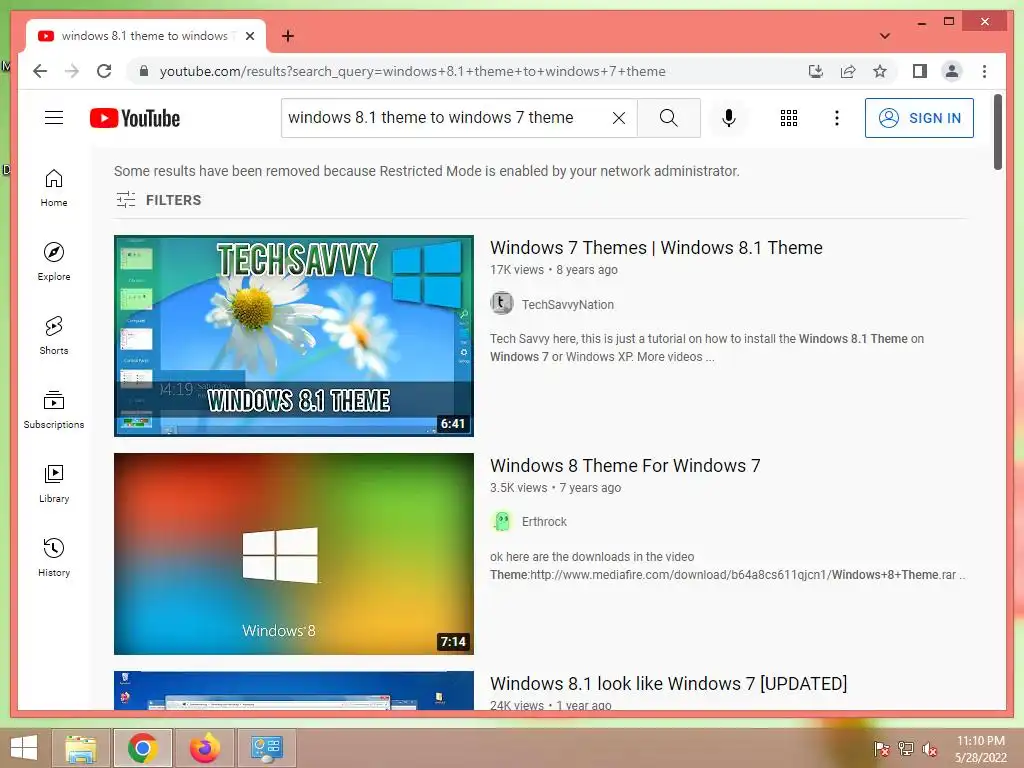Open Windows 8.1 look like Windows 7 video
The height and width of the screenshot is (768, 1024).
[668, 684]
